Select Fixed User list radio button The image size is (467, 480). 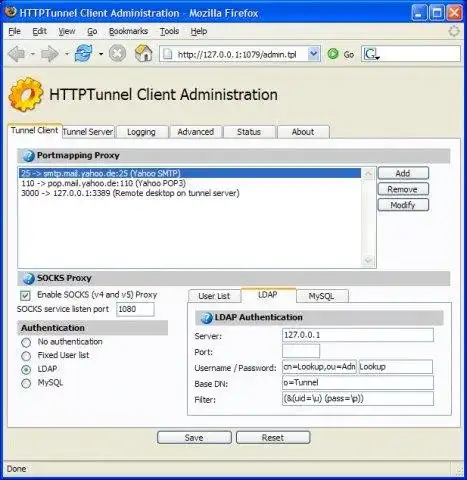click(x=26, y=356)
